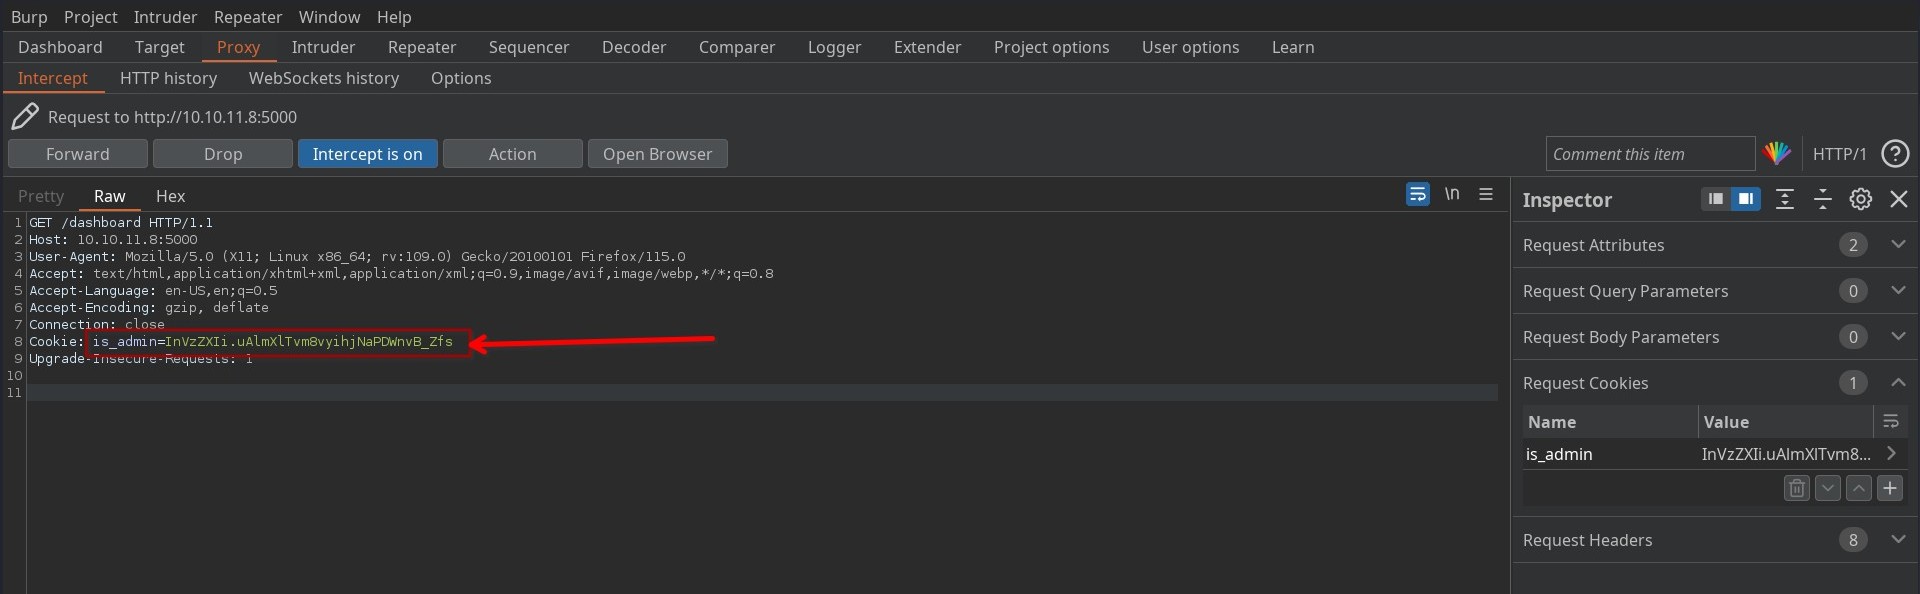Open the Help menu
The image size is (1920, 594).
(x=394, y=17)
